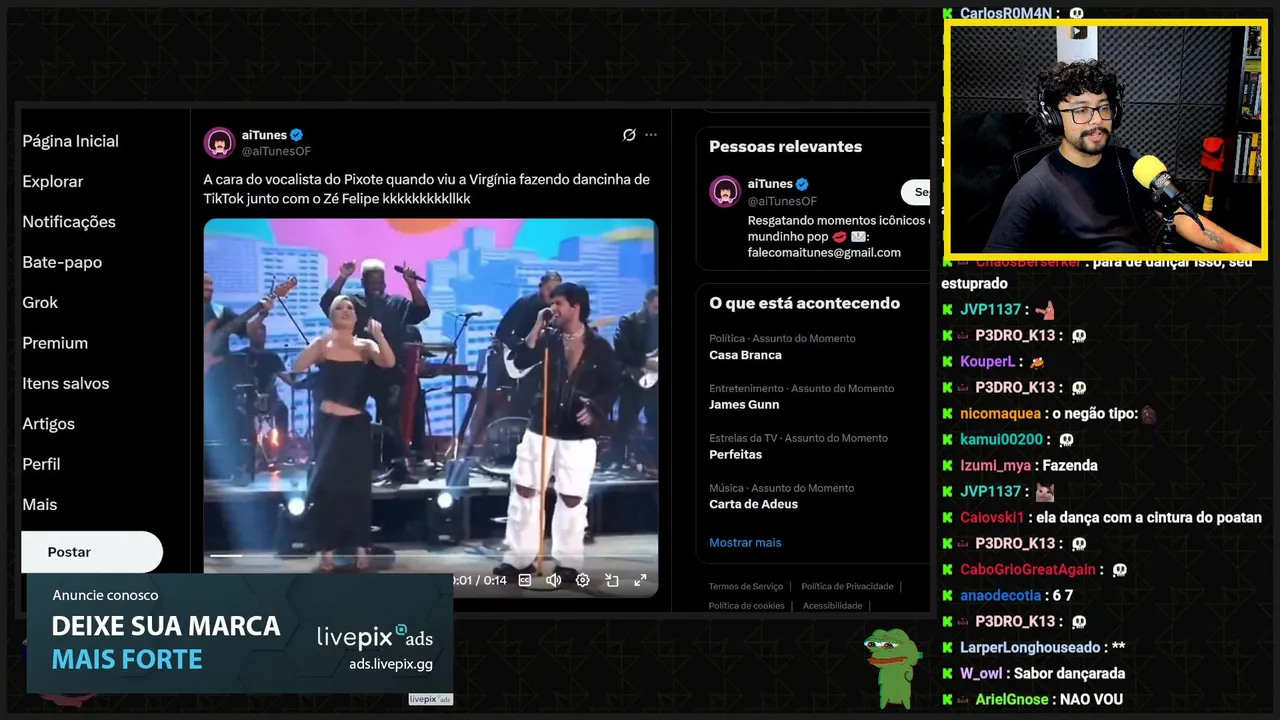
Task: Open Política de cookies link
Action: (x=746, y=605)
